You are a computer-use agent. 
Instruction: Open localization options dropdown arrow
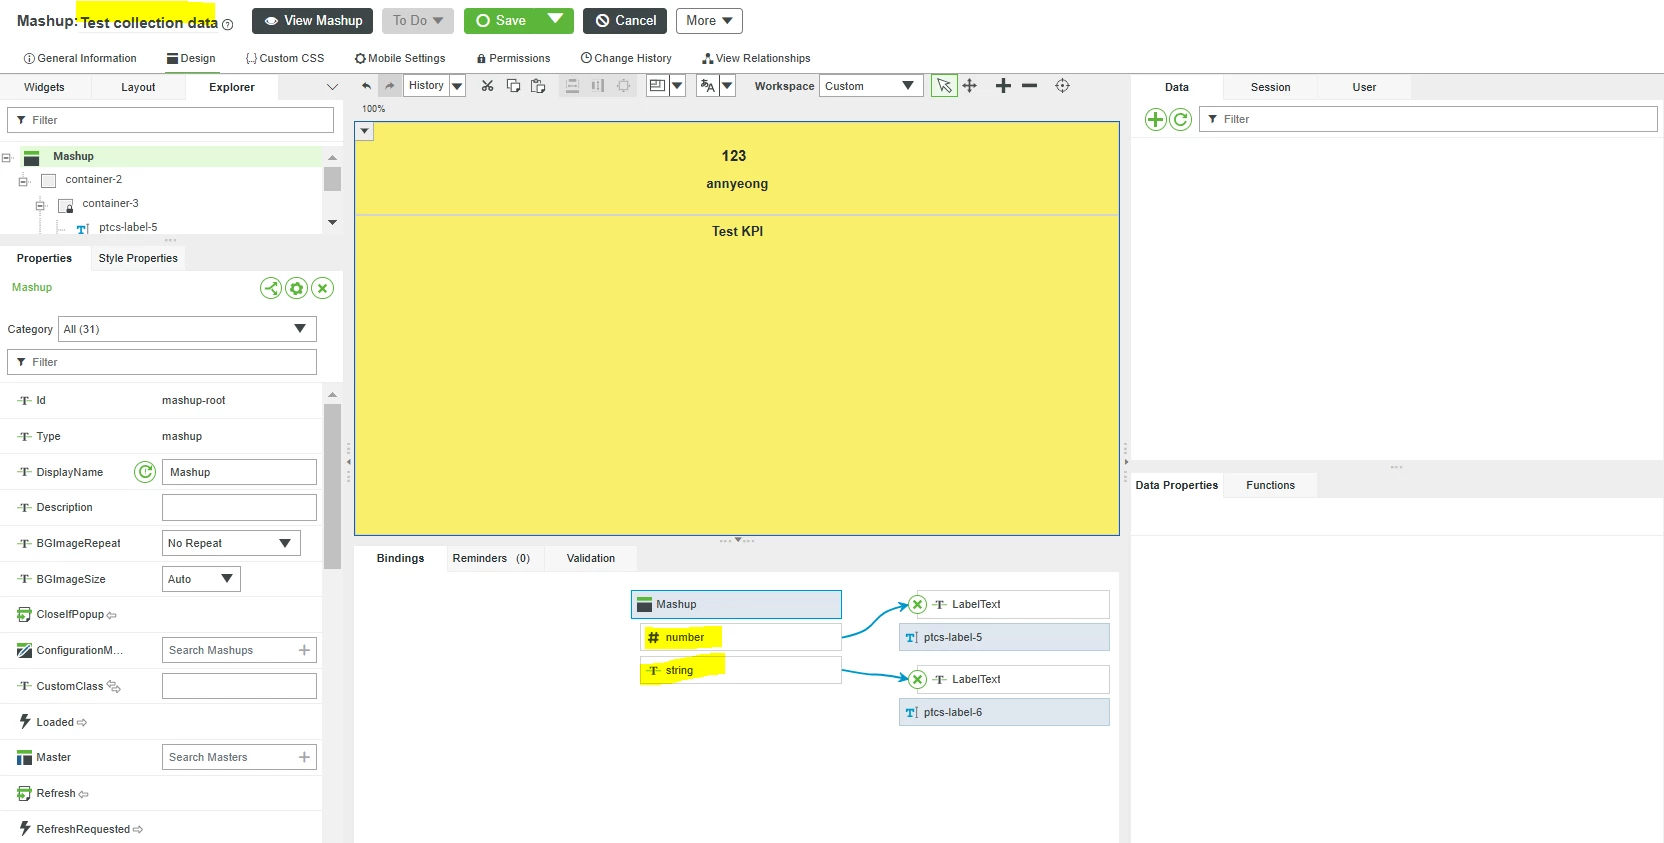coord(727,86)
